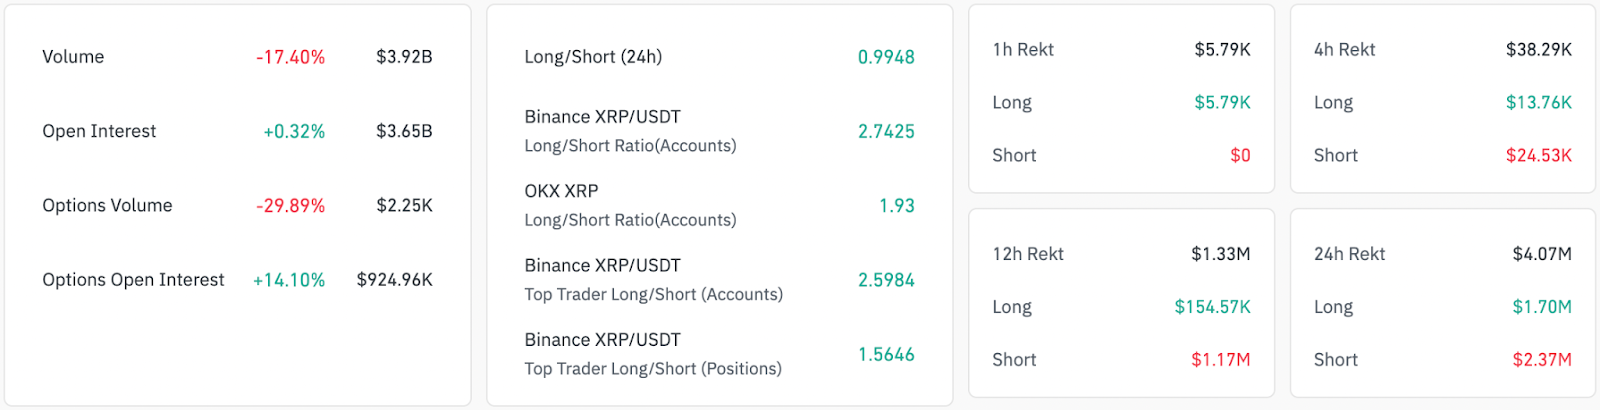Screen dimensions: 1600x410
Task: Select the Binance XRP/USDT accounts ratio 2.7425
Action: [x=886, y=131]
